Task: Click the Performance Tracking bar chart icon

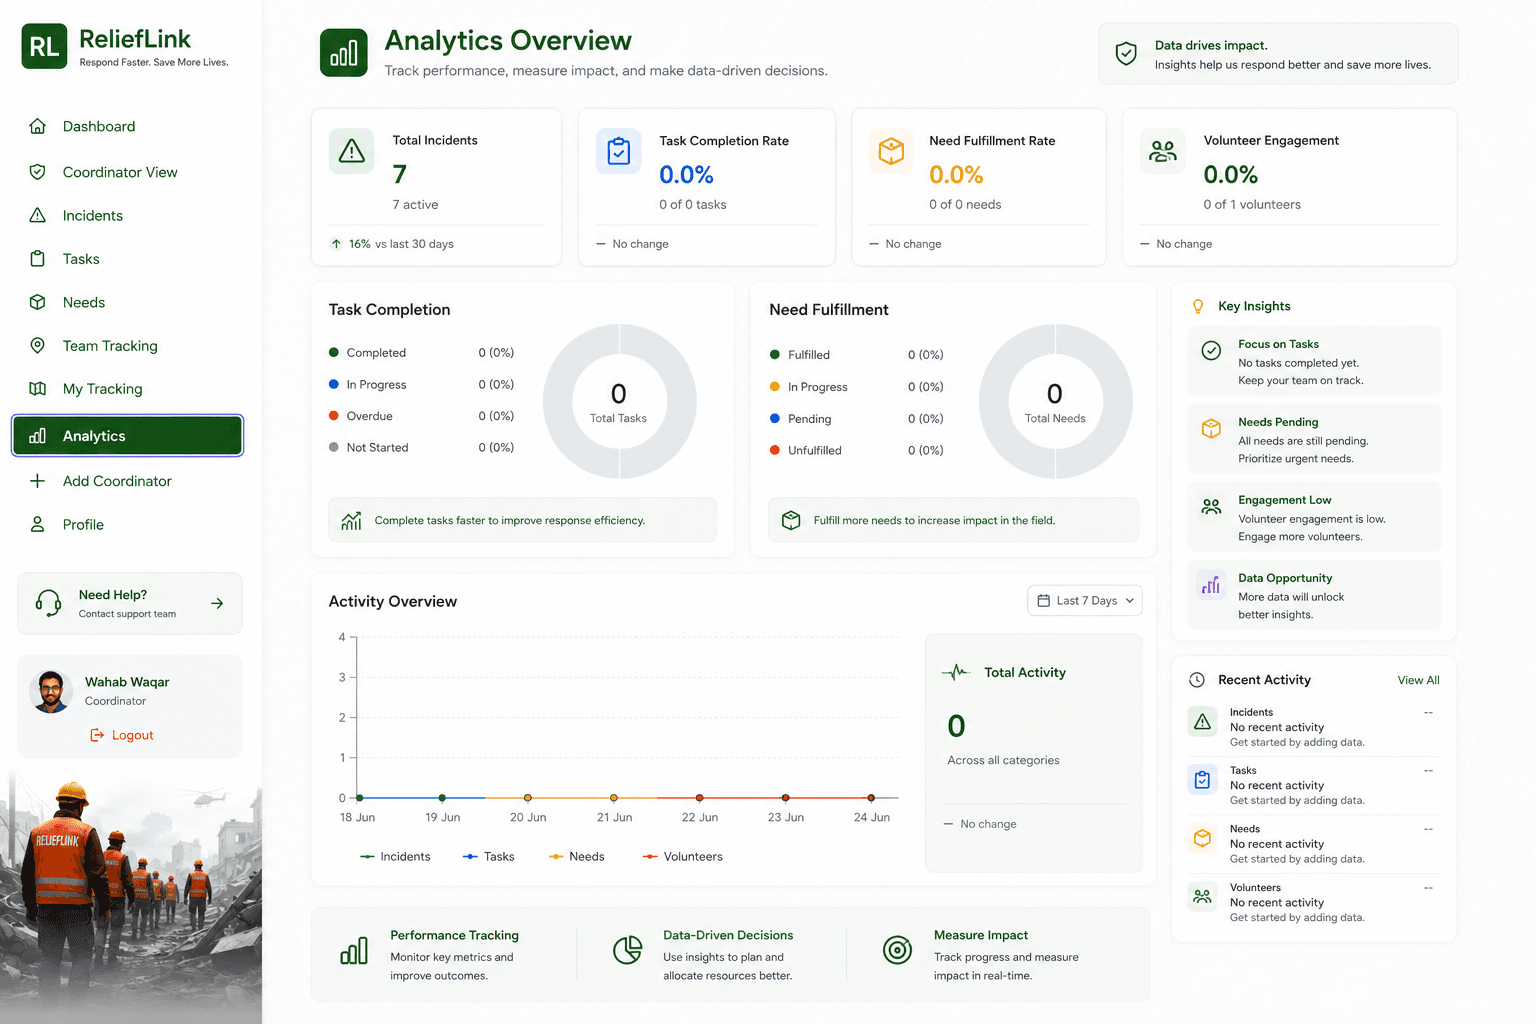Action: click(354, 950)
